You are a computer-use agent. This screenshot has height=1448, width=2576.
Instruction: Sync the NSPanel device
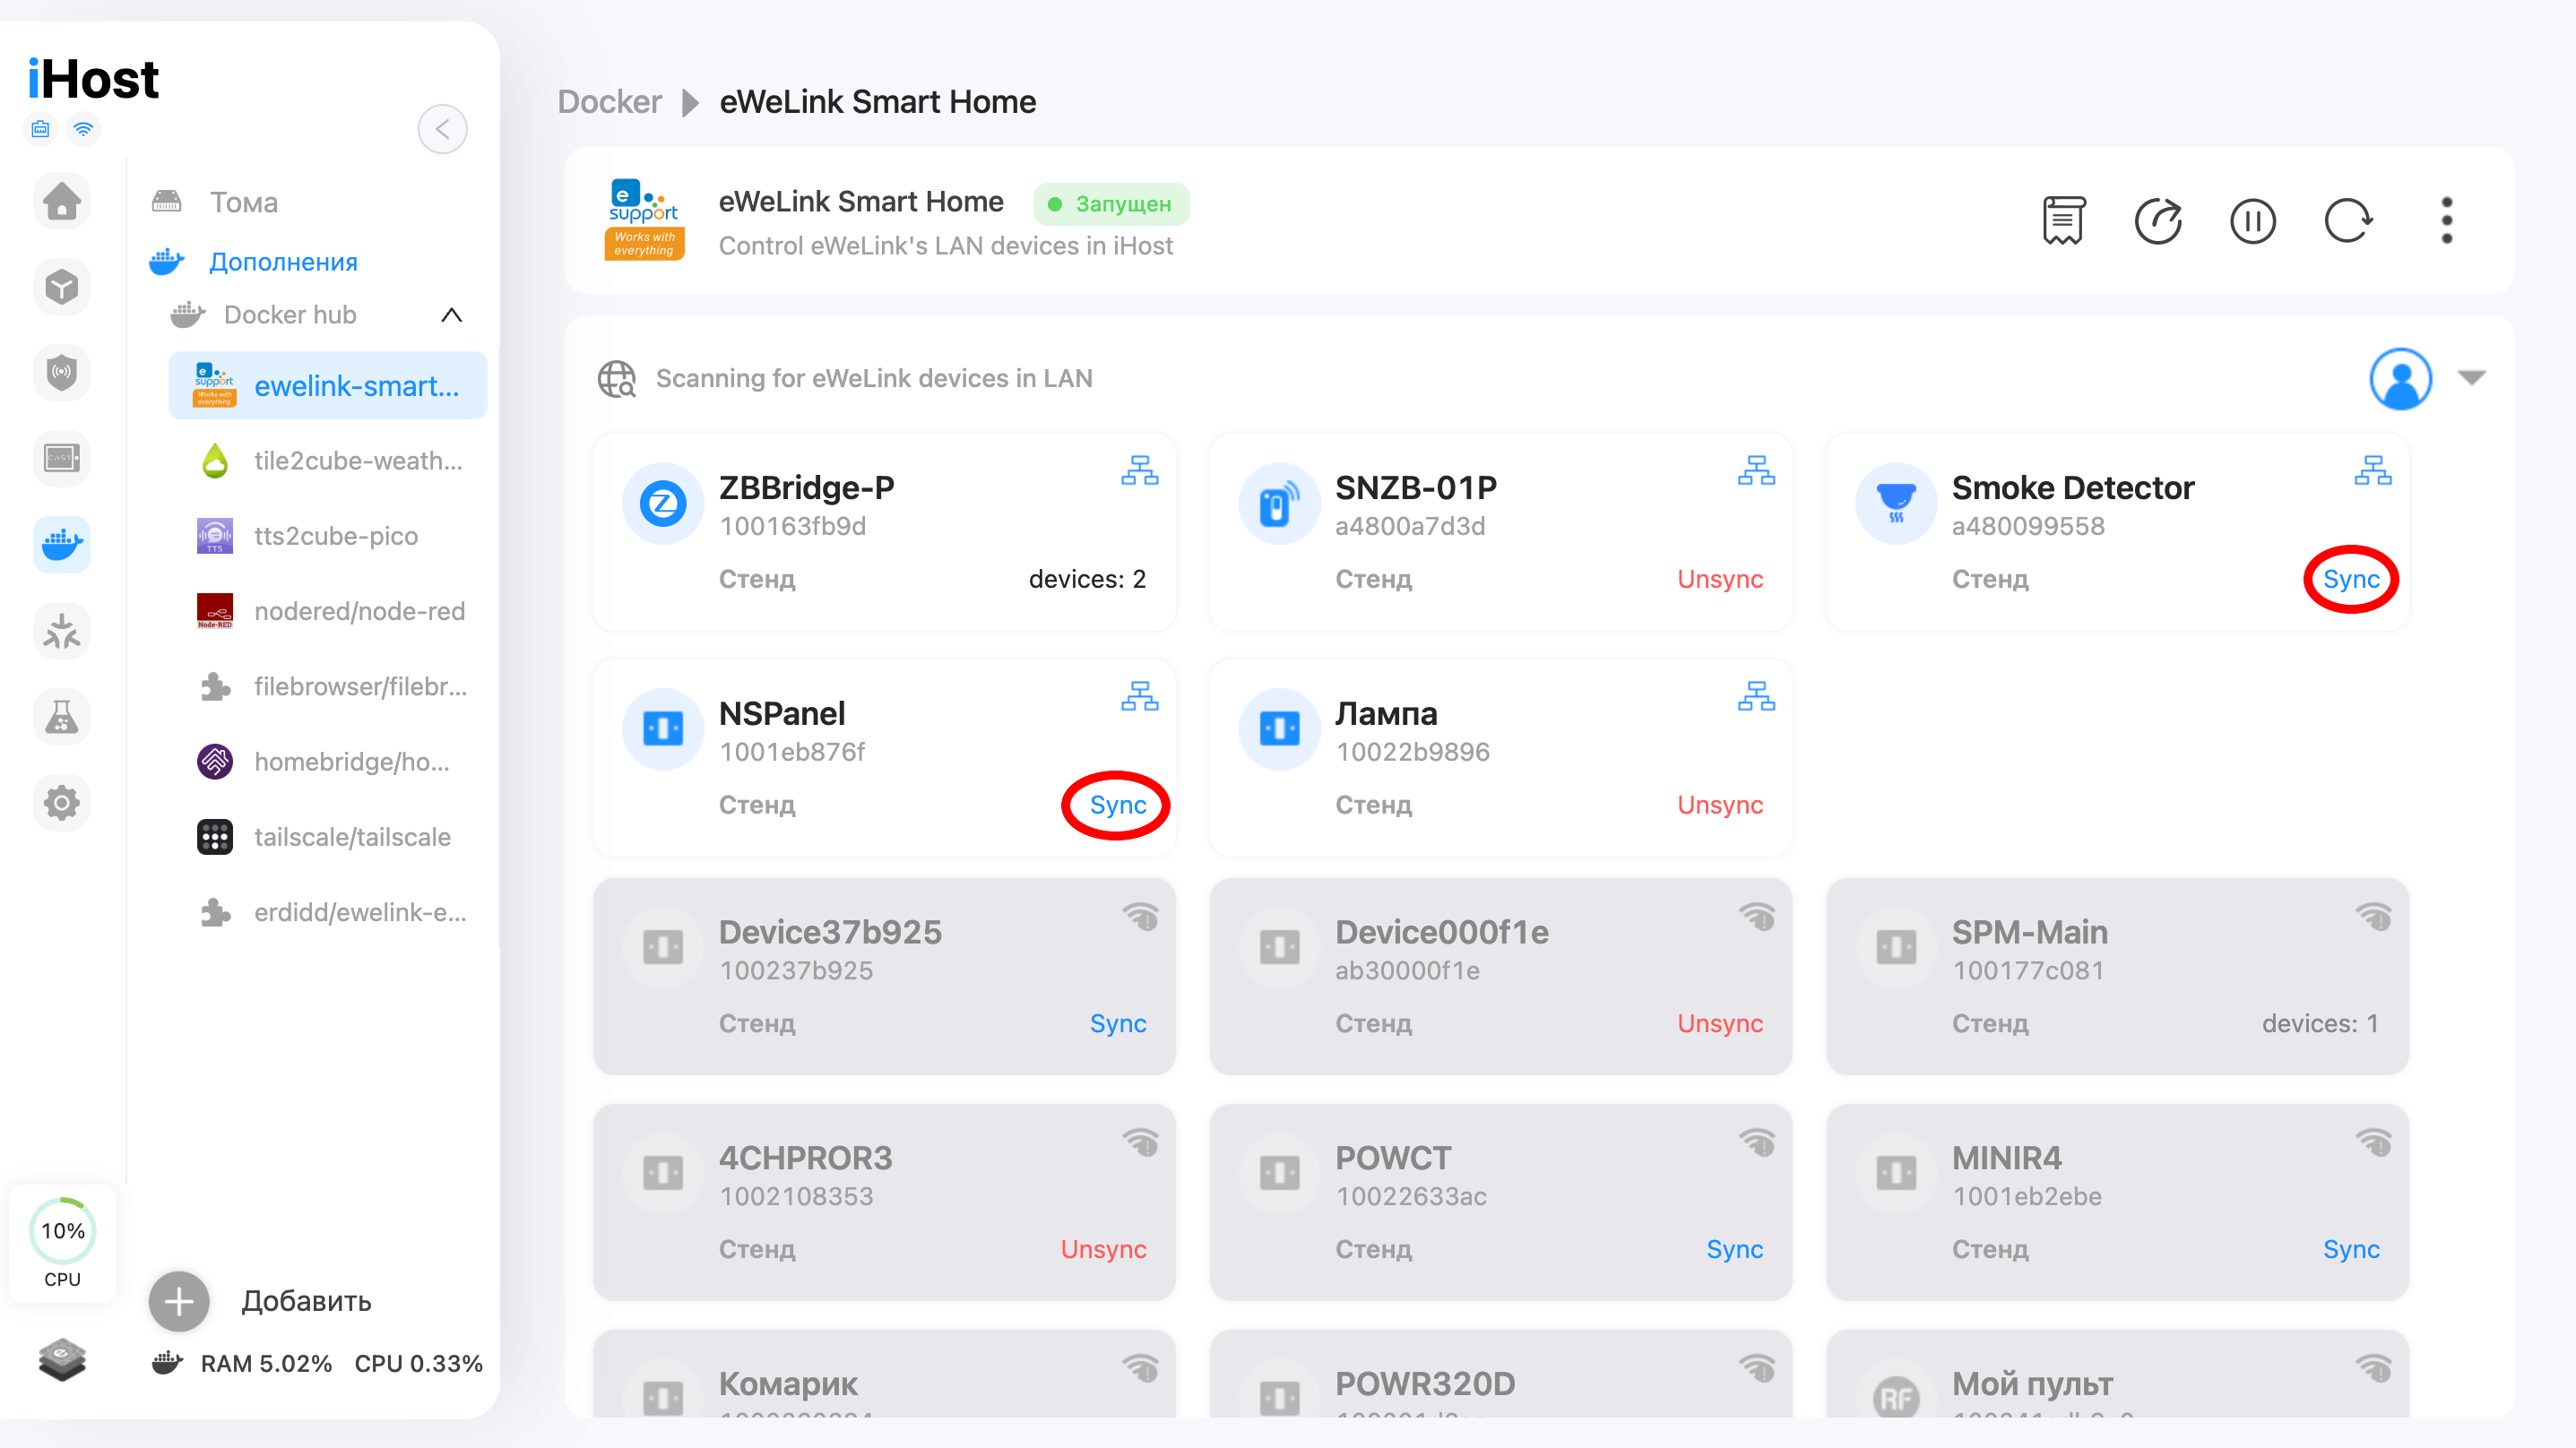pos(1118,805)
